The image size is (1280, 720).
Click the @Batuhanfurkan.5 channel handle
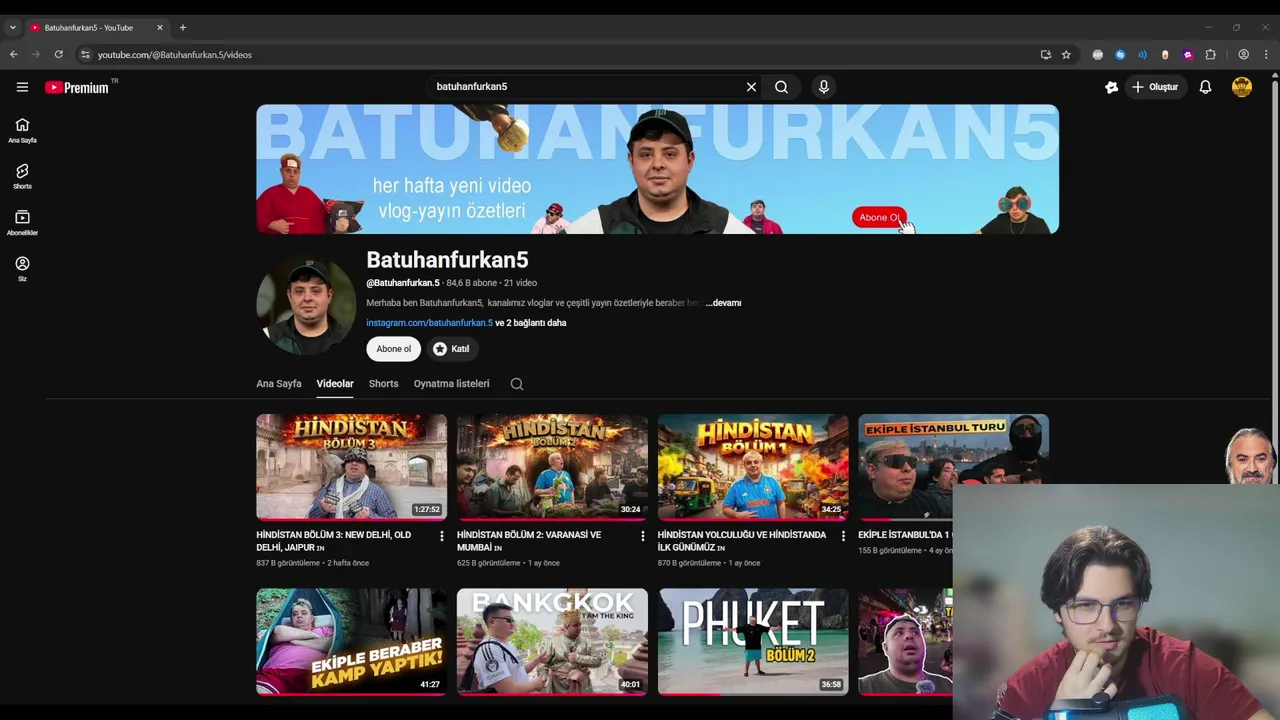click(x=403, y=283)
